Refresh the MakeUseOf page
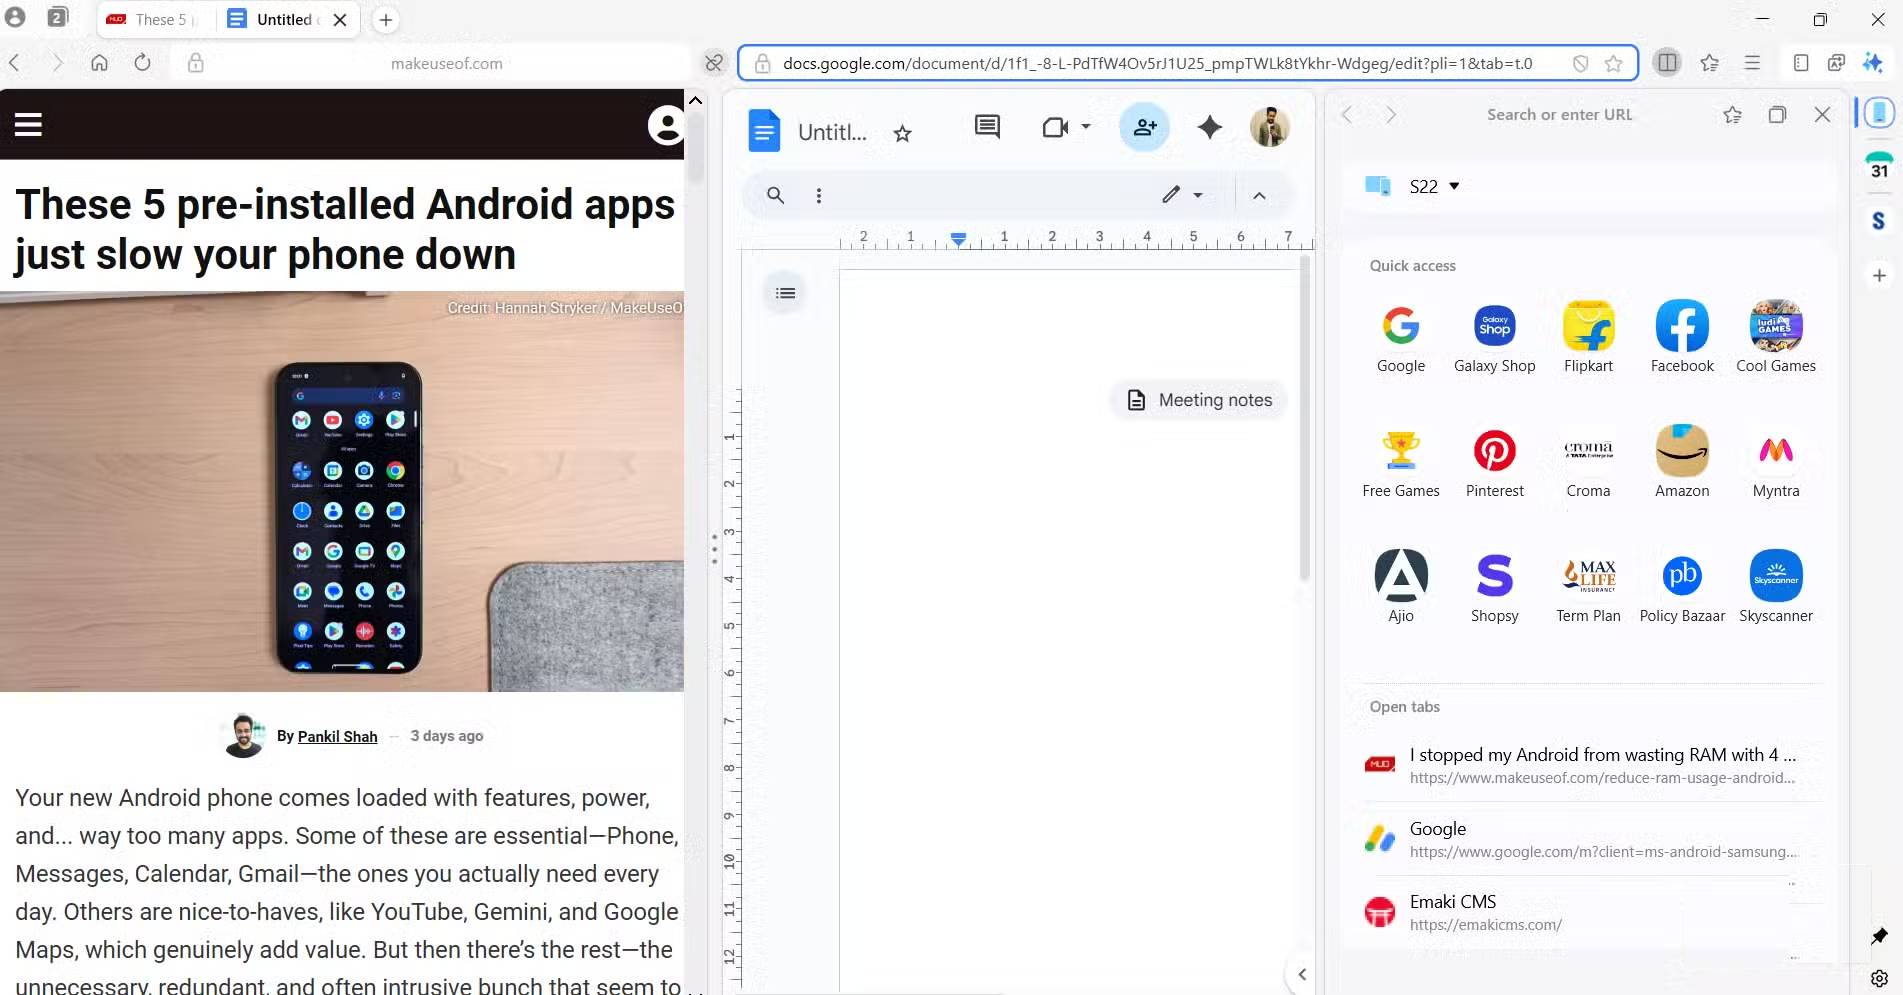Viewport: 1903px width, 995px height. click(x=142, y=63)
